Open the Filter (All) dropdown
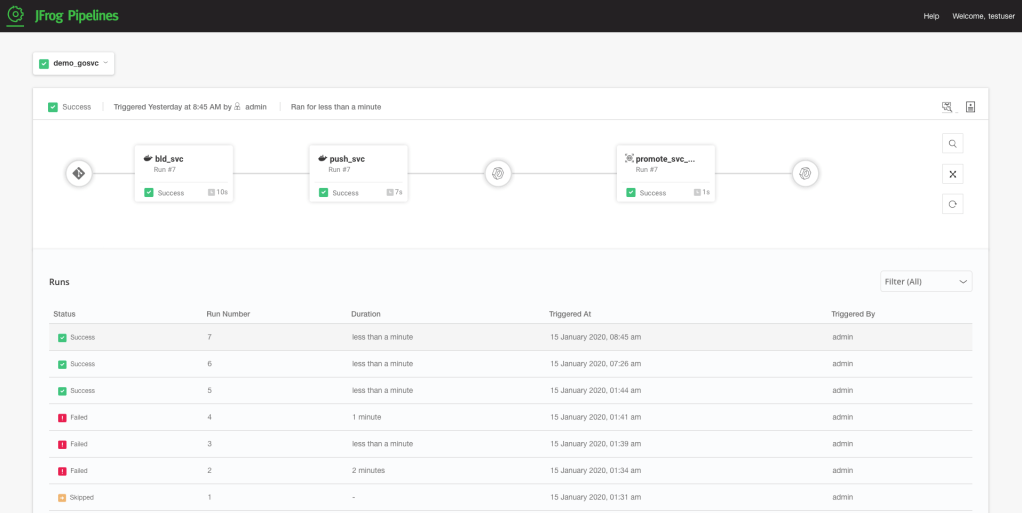The width and height of the screenshot is (1022, 513). tap(926, 282)
